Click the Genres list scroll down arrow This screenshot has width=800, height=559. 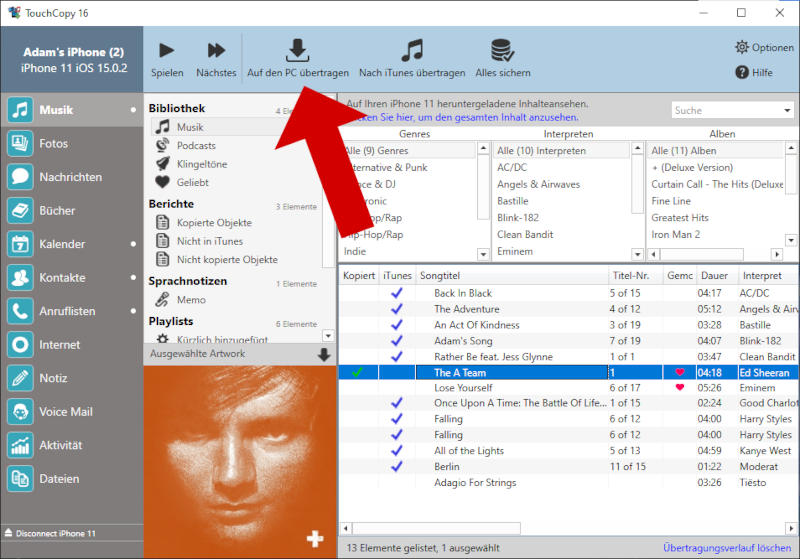[x=483, y=253]
